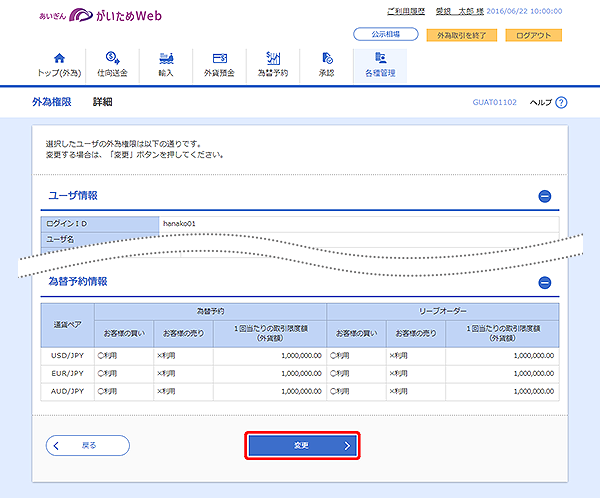
Task: Click EUR/JPY リーブオーダー ×利用 sell cell
Action: tap(416, 373)
